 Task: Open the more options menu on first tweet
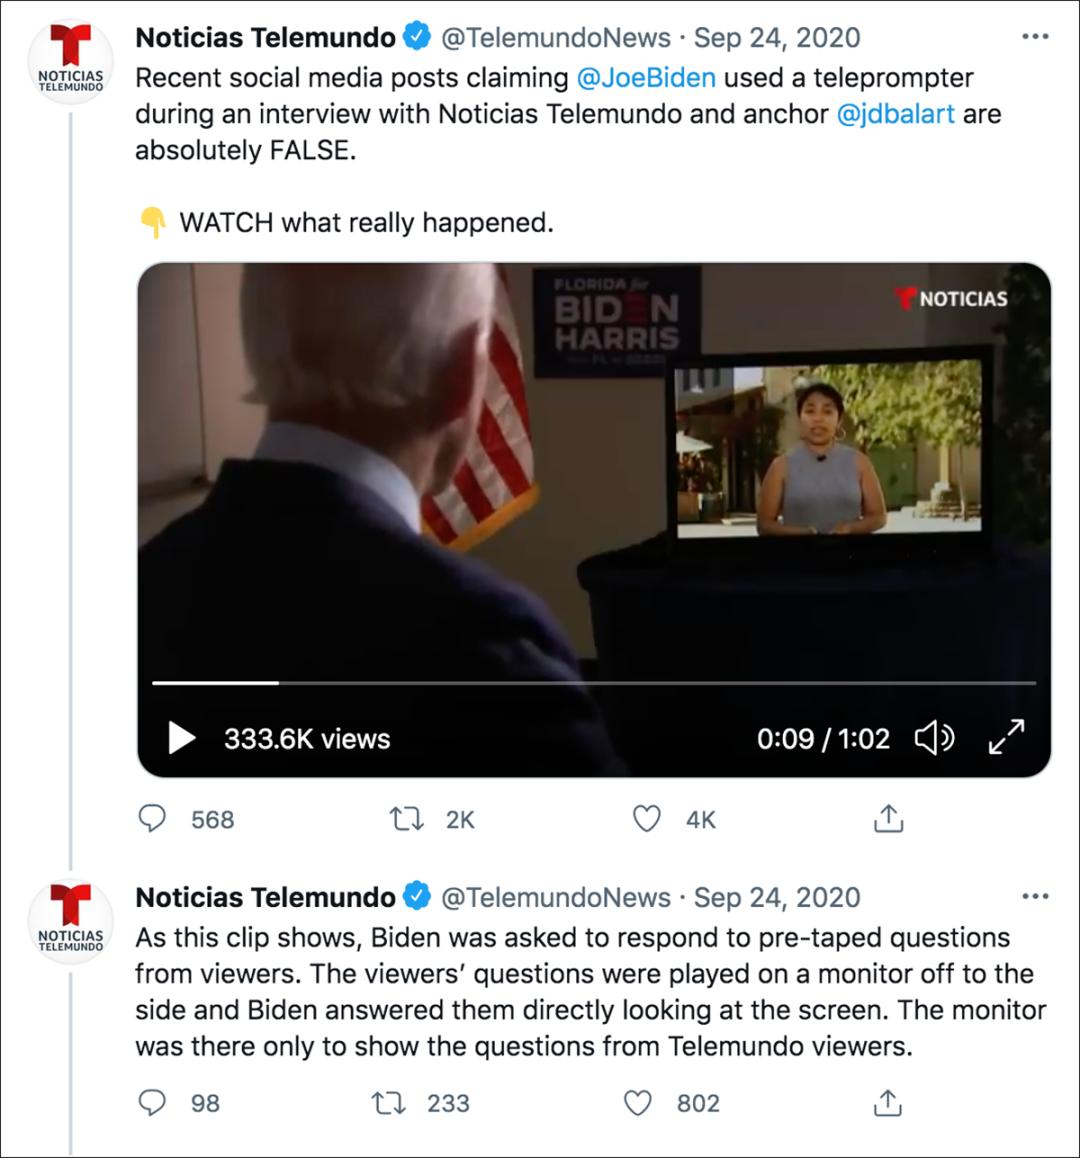point(1035,37)
